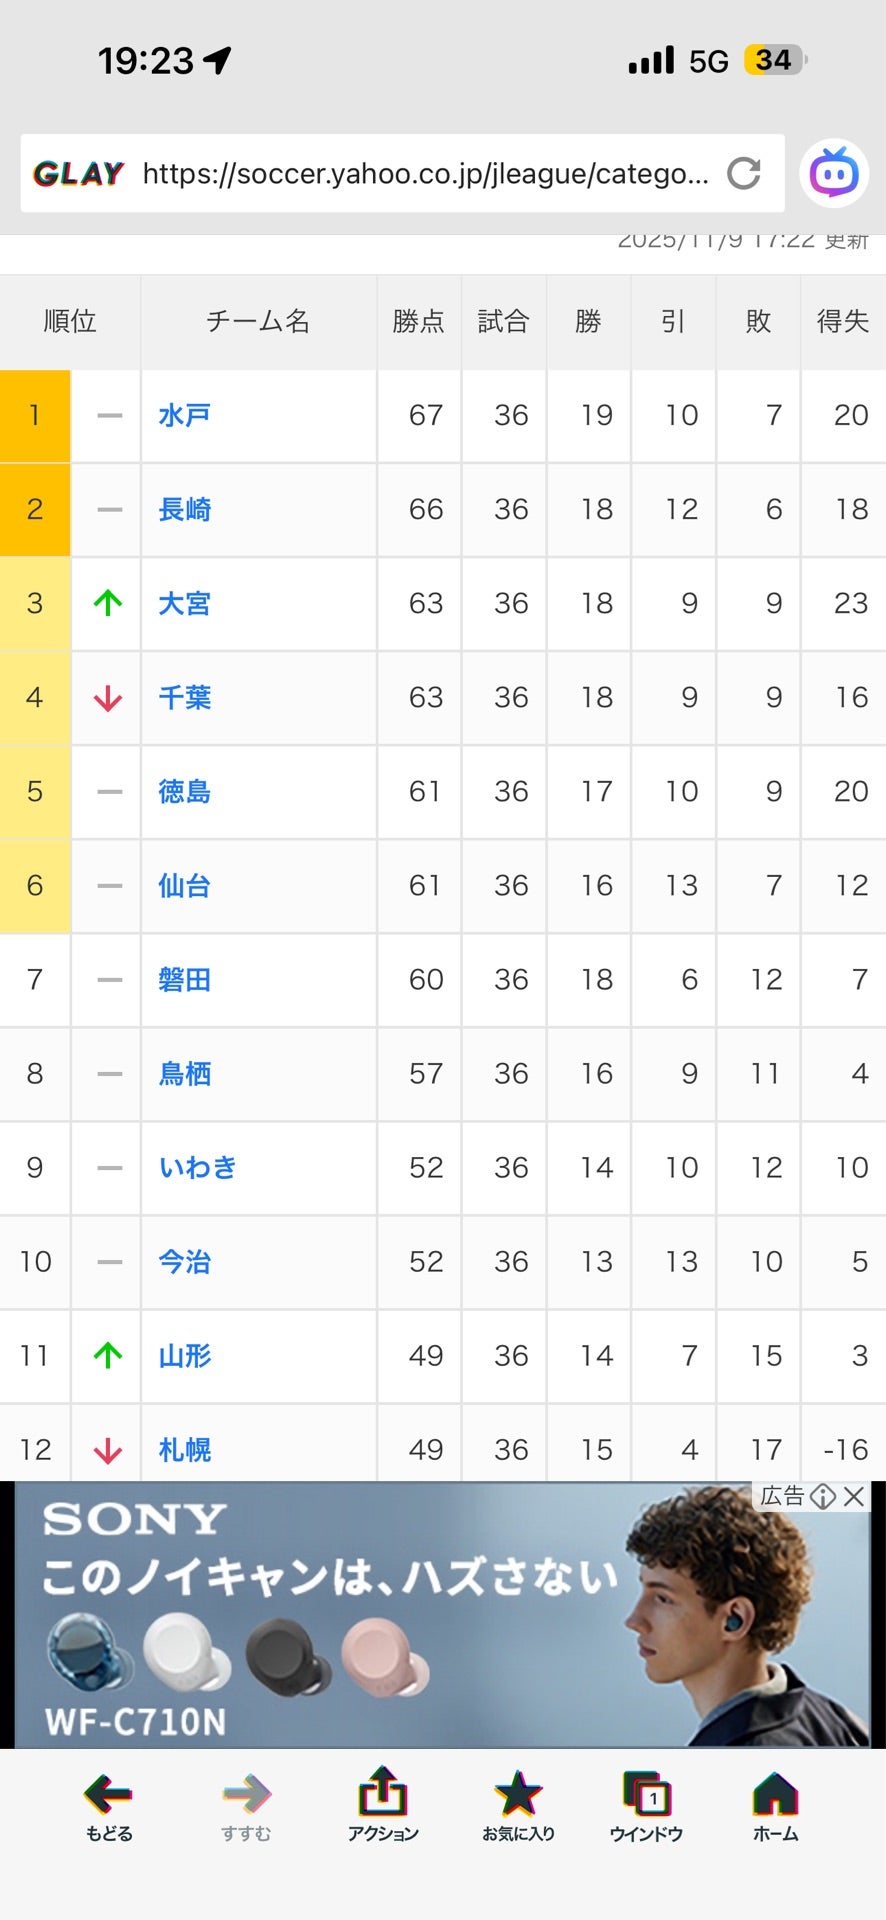Screen dimensions: 886x1920
Task: Tap the reload page icon
Action: click(743, 173)
